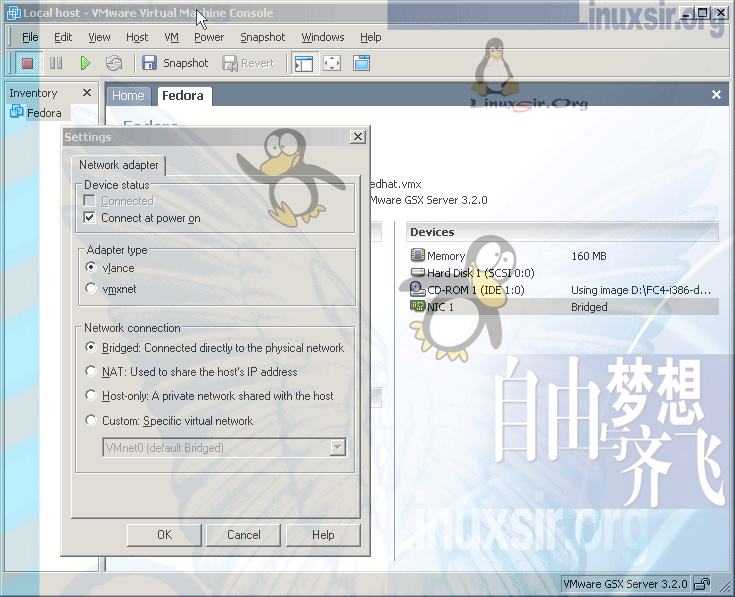Click Cancel in the Settings dialog

pyautogui.click(x=243, y=535)
